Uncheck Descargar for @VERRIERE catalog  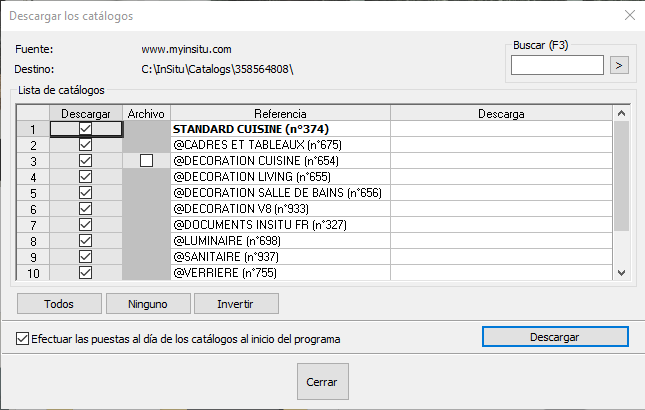(x=86, y=273)
